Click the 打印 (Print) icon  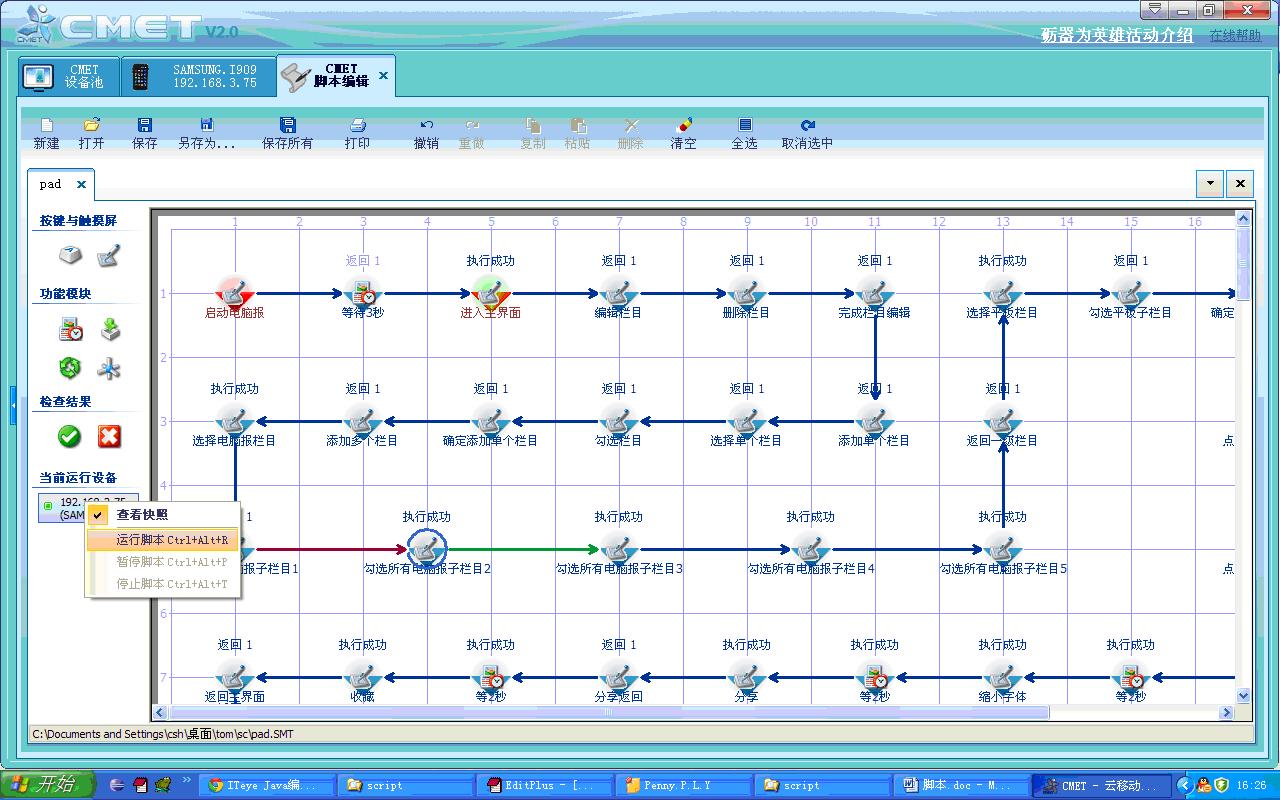[358, 125]
